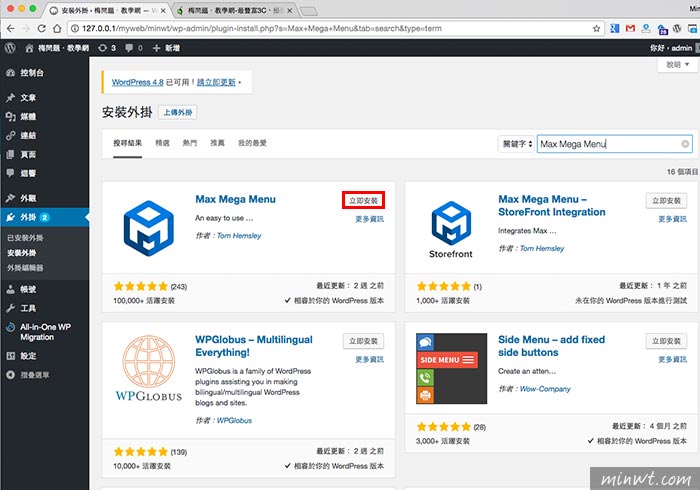Click Side Menu add fixed side buttons title
The width and height of the screenshot is (700, 490).
click(551, 346)
